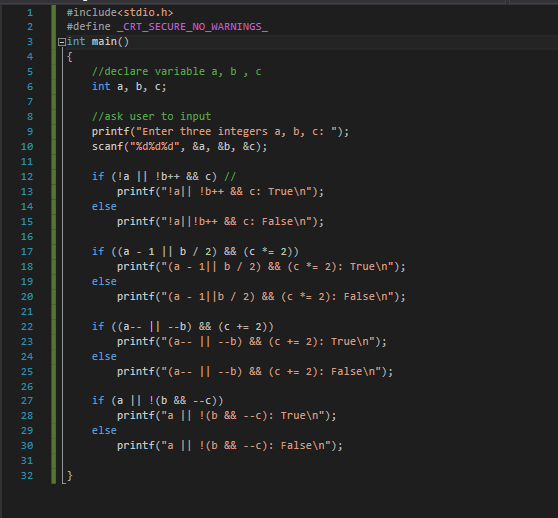Click 'if ((a - 1 || b / 2) && (c *= 2))'
Screen dimensions: 558x518
[195, 252]
